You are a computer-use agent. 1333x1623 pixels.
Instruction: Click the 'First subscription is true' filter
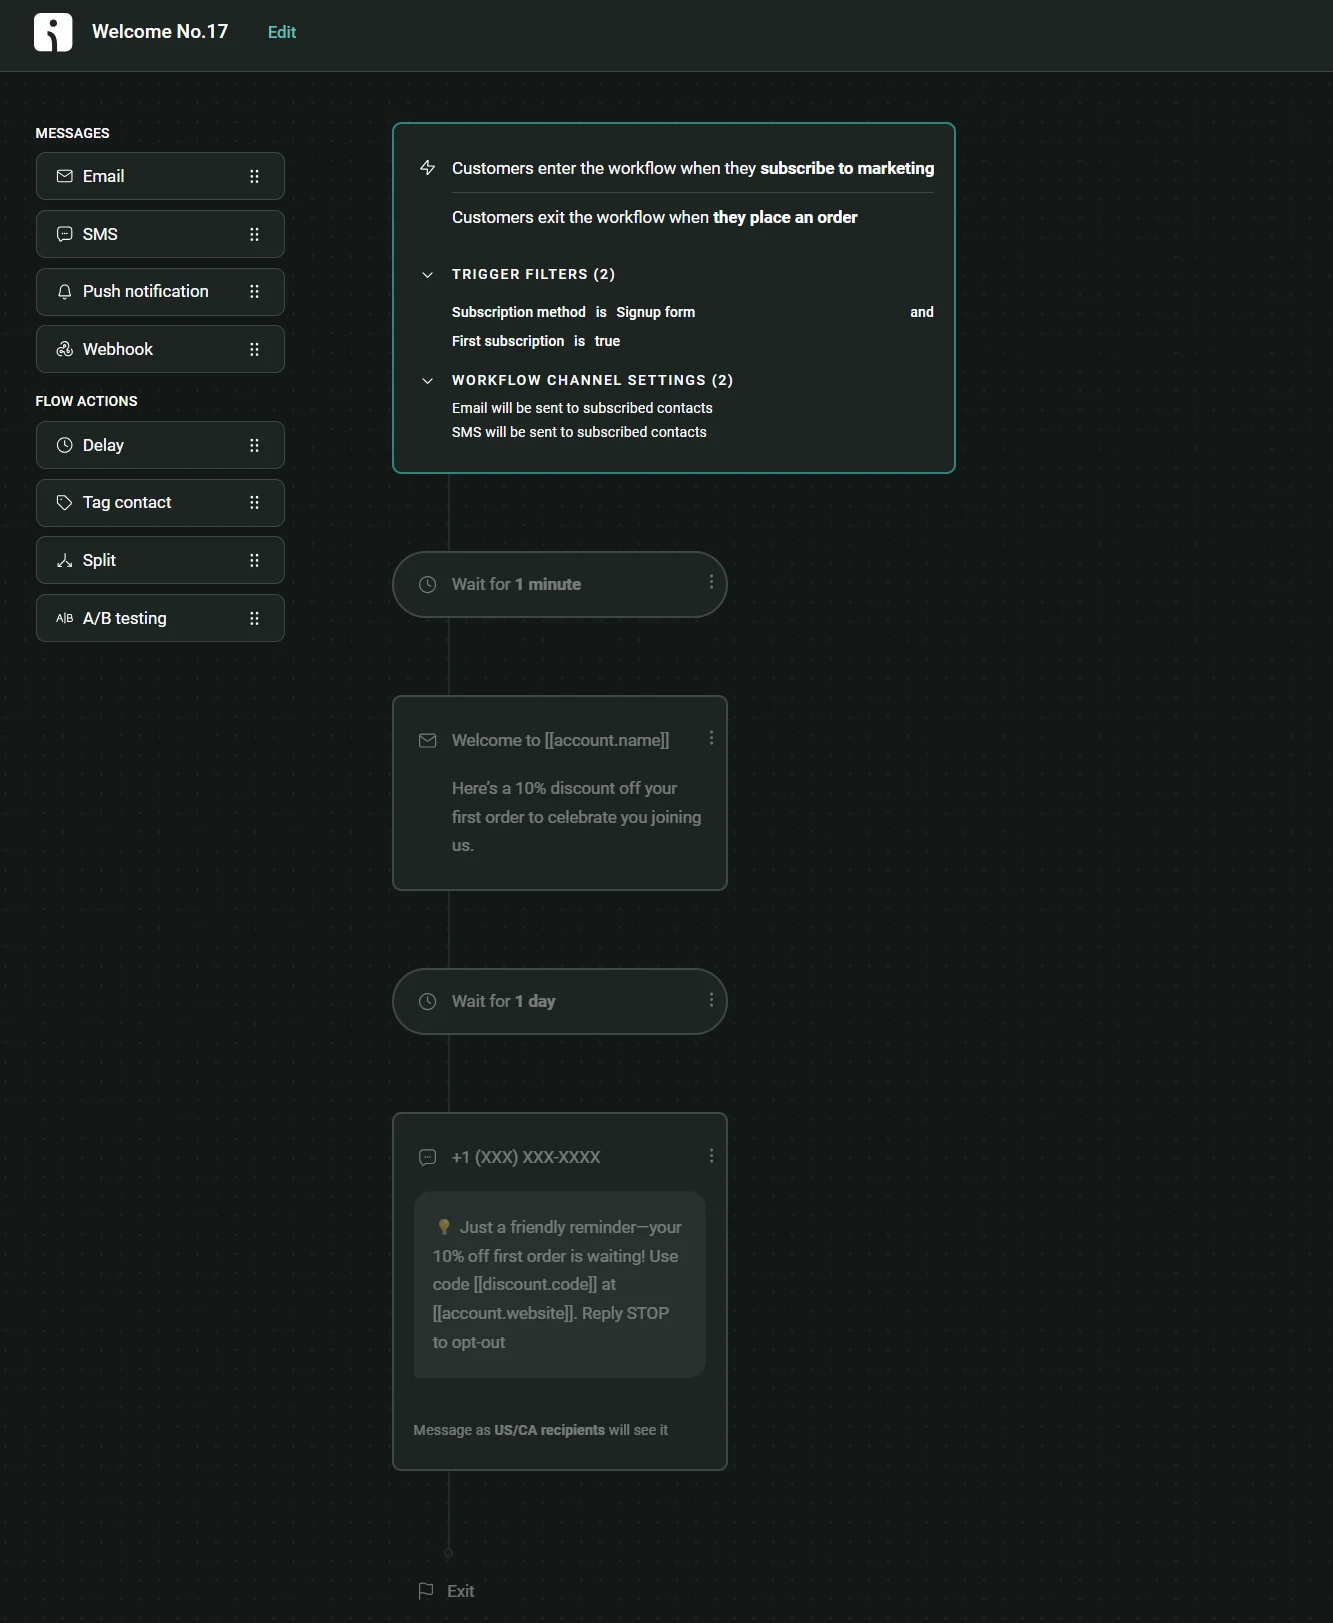(x=536, y=341)
